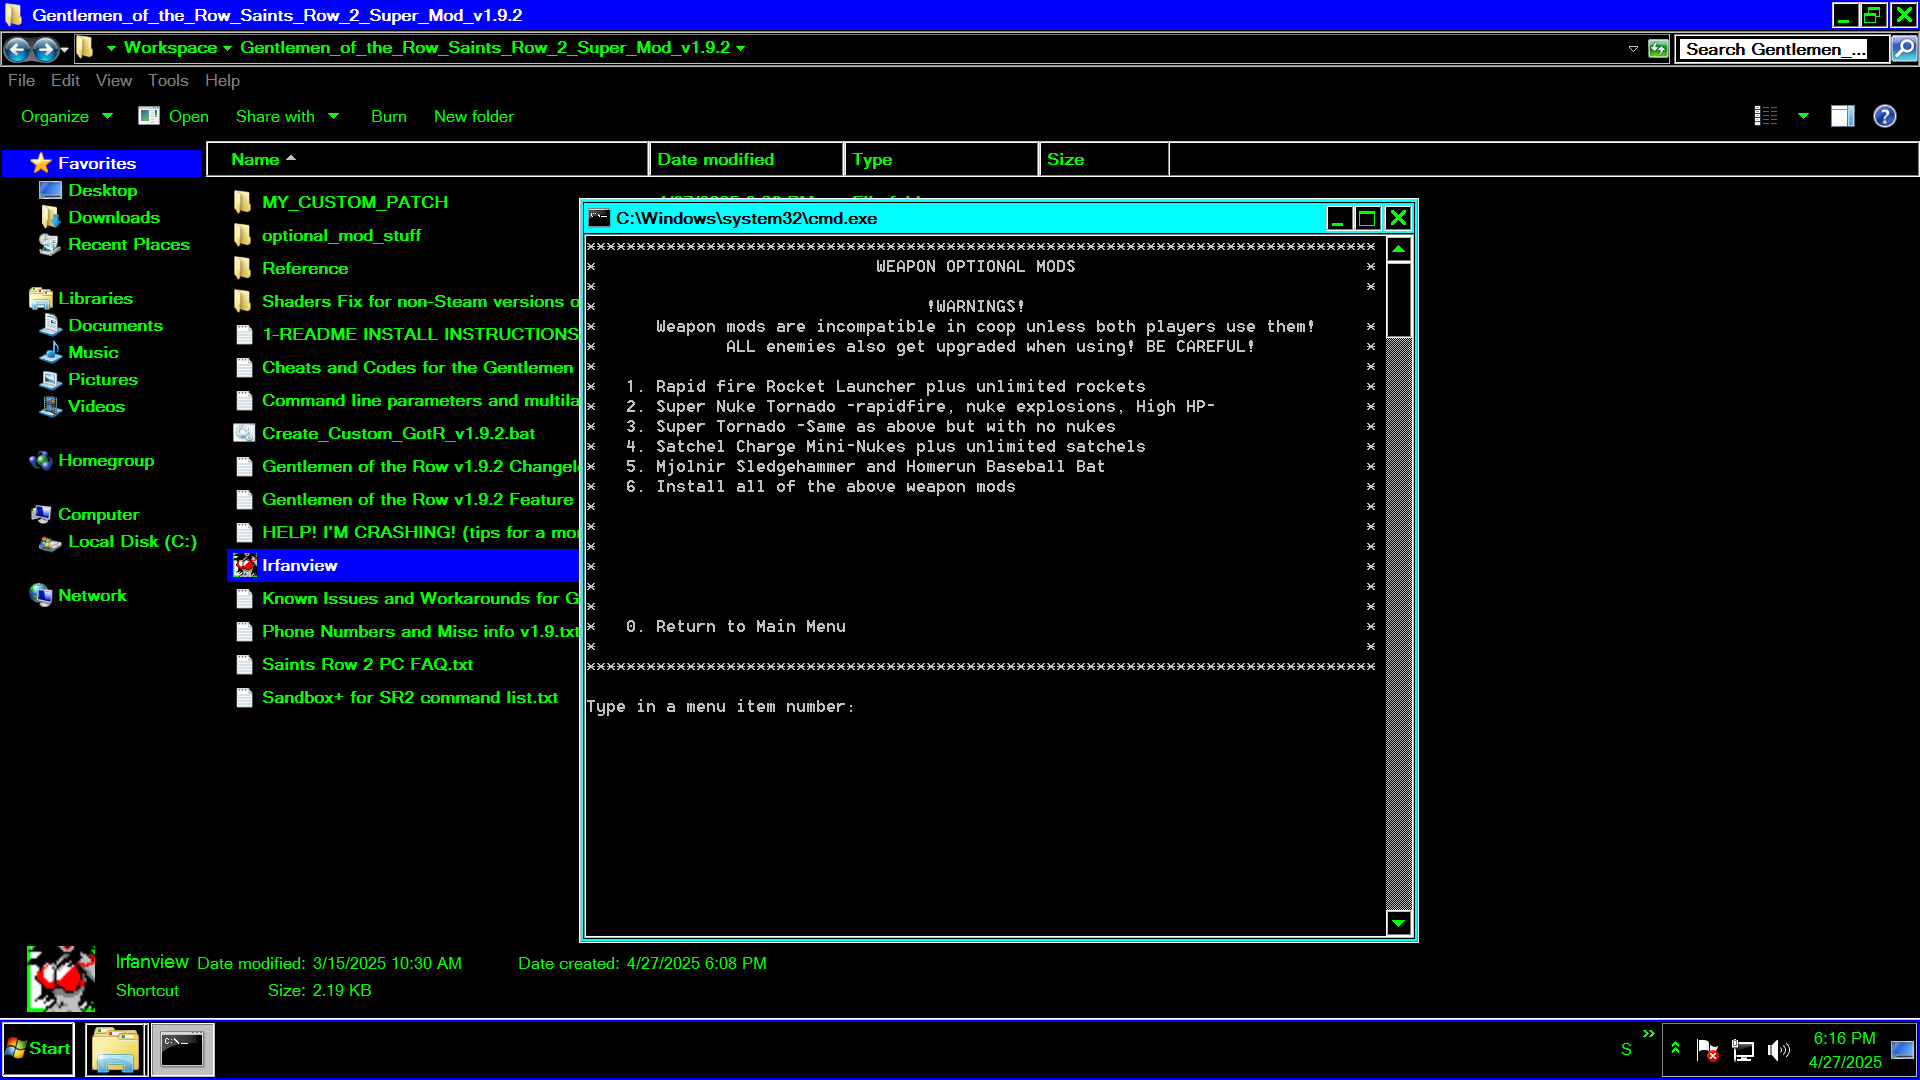Select Libraries in the navigation pane
The height and width of the screenshot is (1080, 1920).
[95, 299]
